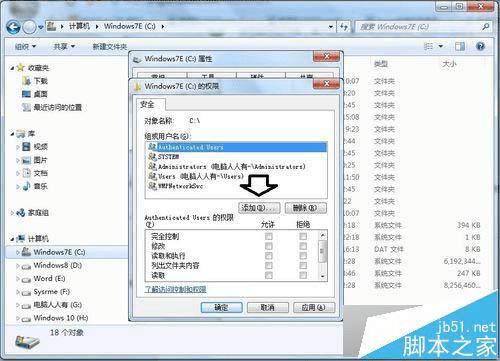Image resolution: width=500 pixels, height=361 pixels.
Task: Close the Windows7E (C:) 的权限 dialog
Action: pyautogui.click(x=327, y=84)
